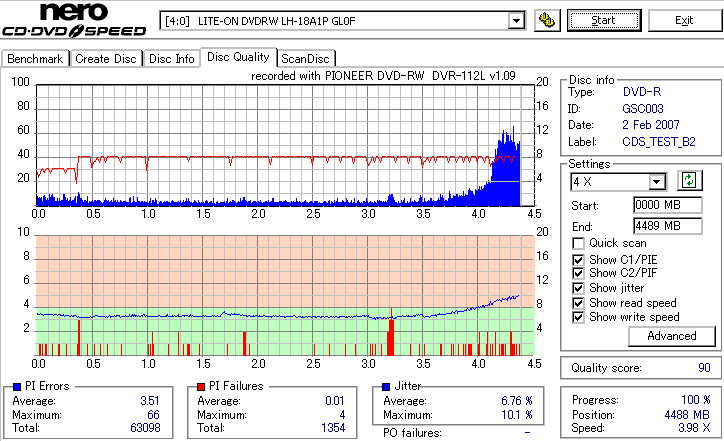The height and width of the screenshot is (441, 724).
Task: Uncheck Show read speed option
Action: pos(578,303)
